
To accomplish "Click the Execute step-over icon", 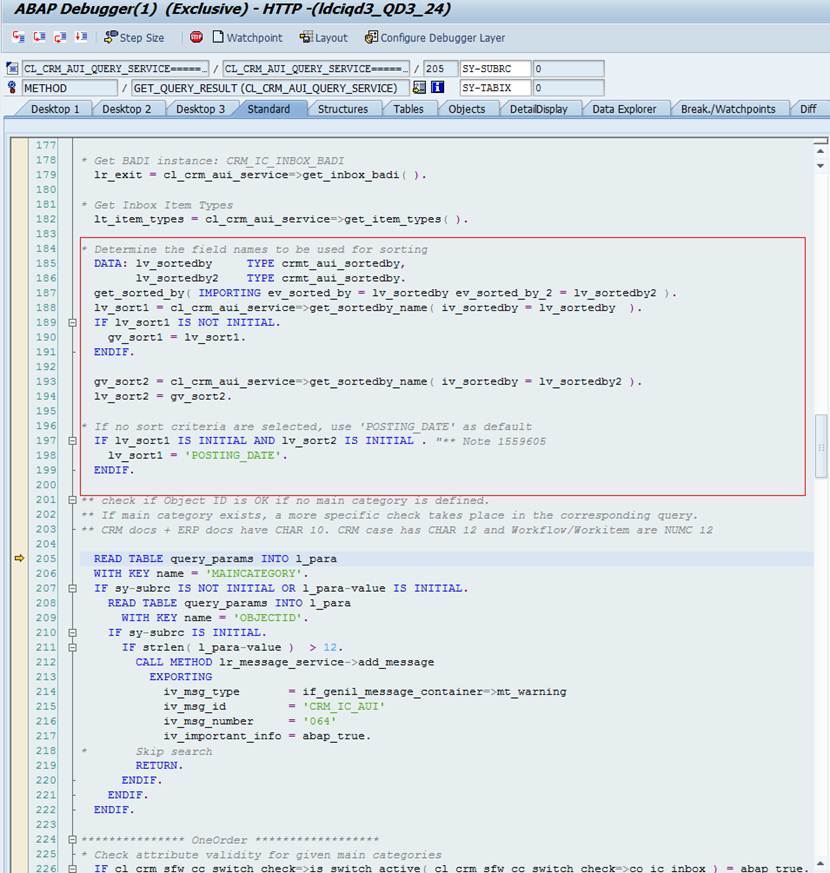I will pyautogui.click(x=39, y=37).
